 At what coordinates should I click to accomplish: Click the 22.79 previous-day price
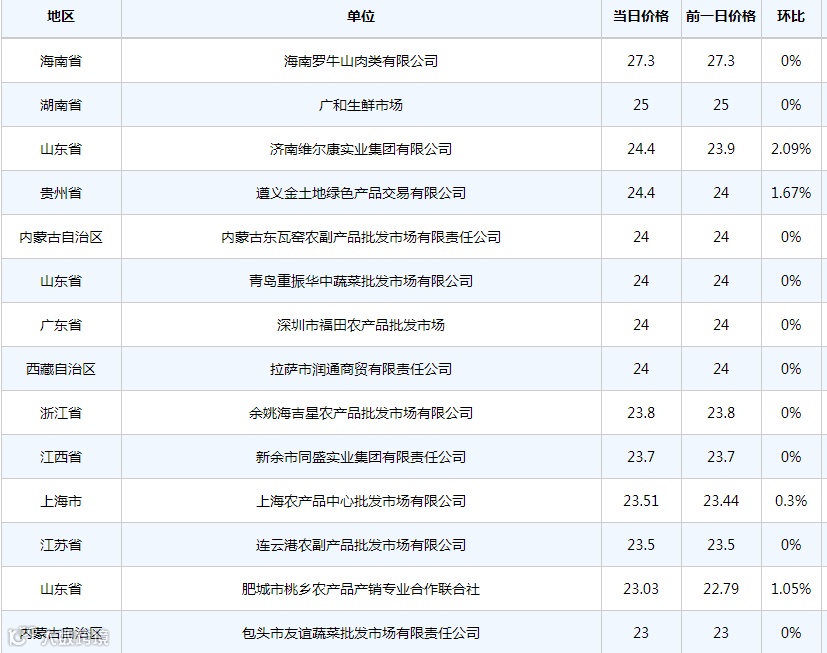click(721, 589)
